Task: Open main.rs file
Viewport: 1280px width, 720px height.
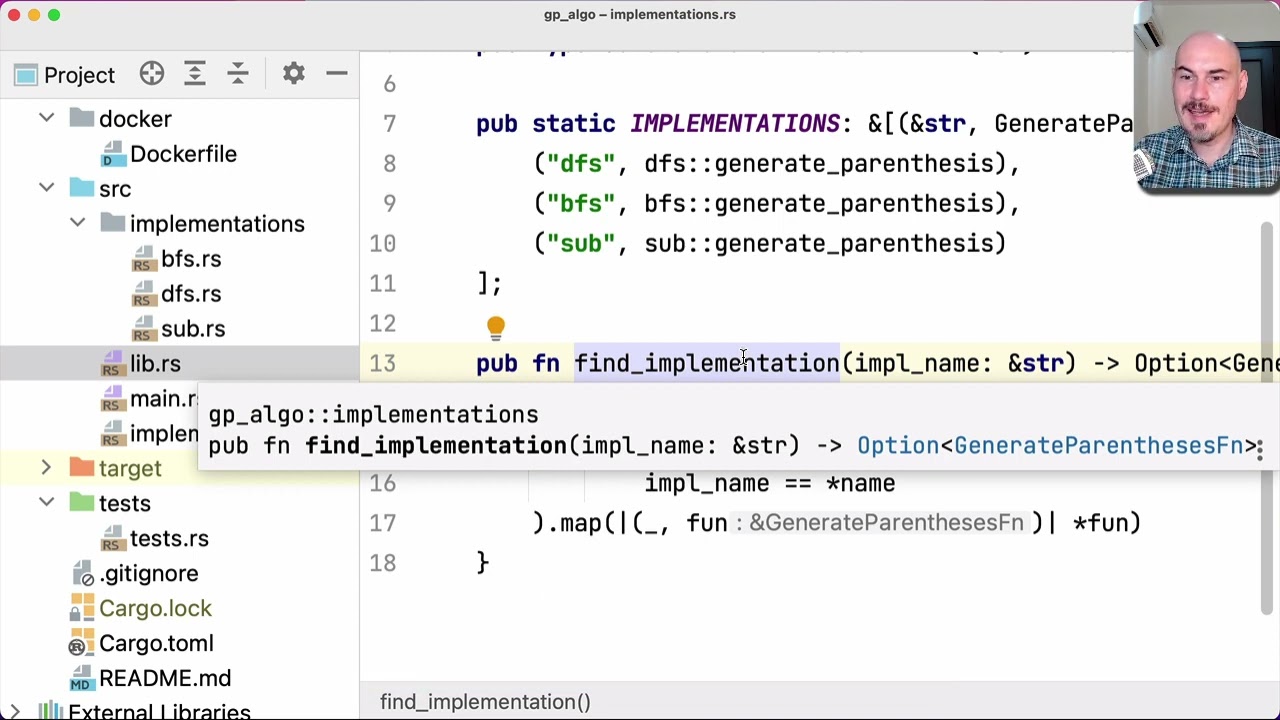Action: click(163, 399)
